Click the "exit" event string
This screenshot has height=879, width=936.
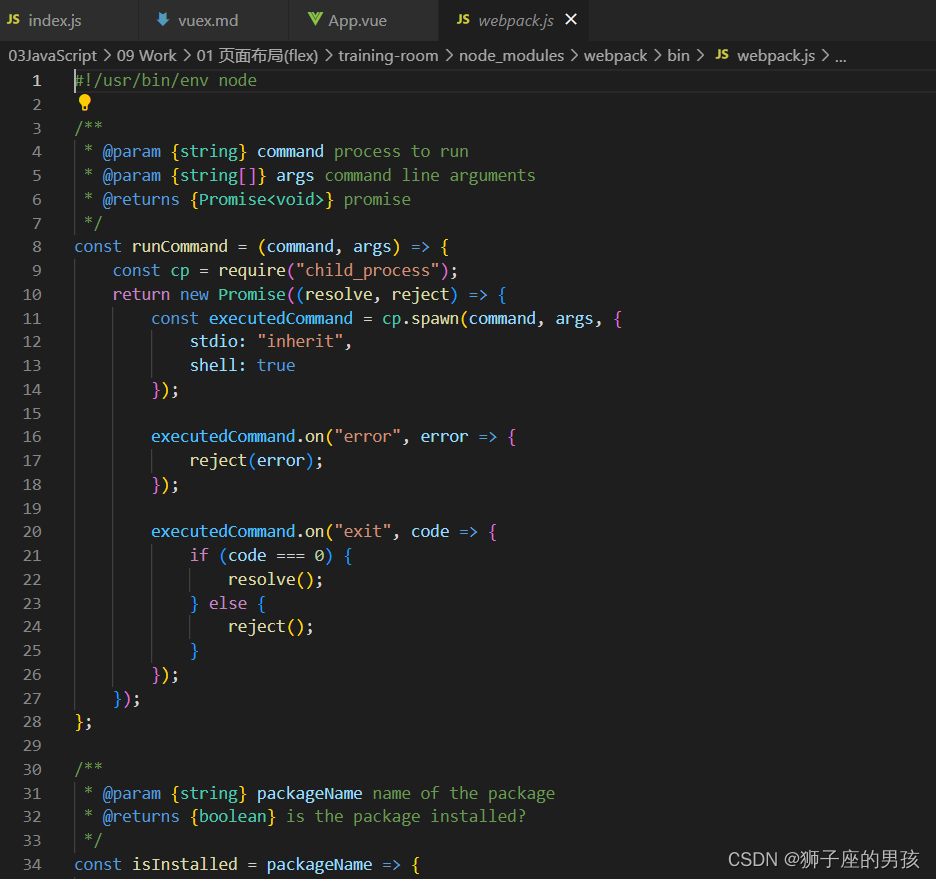362,531
